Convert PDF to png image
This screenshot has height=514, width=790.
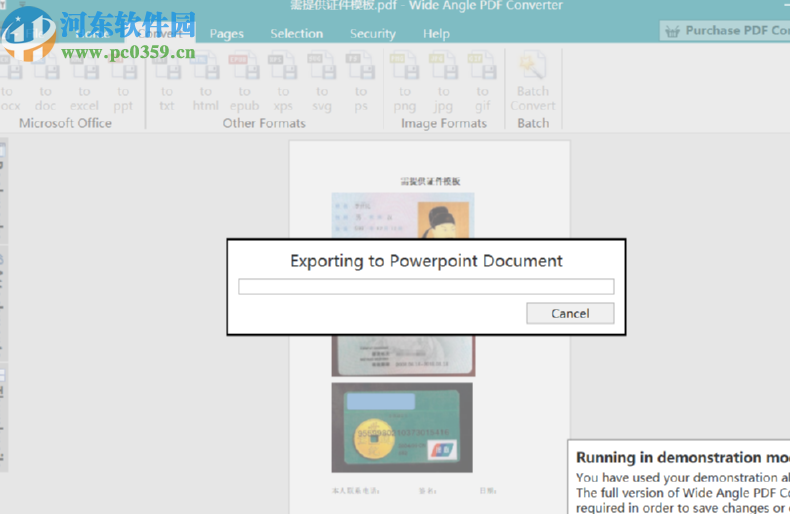[x=405, y=82]
